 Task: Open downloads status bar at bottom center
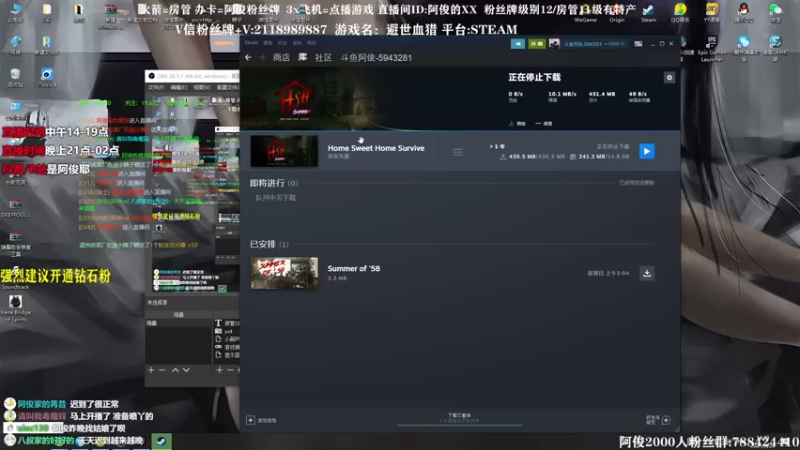(x=459, y=418)
